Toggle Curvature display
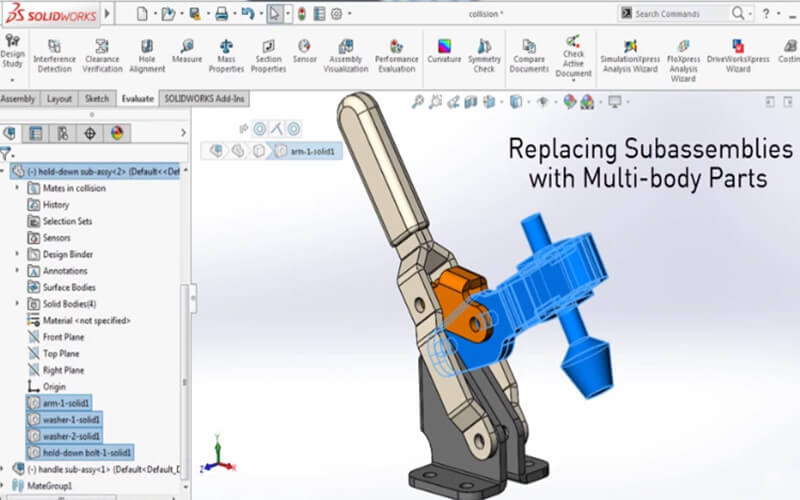The width and height of the screenshot is (800, 500). (x=444, y=52)
